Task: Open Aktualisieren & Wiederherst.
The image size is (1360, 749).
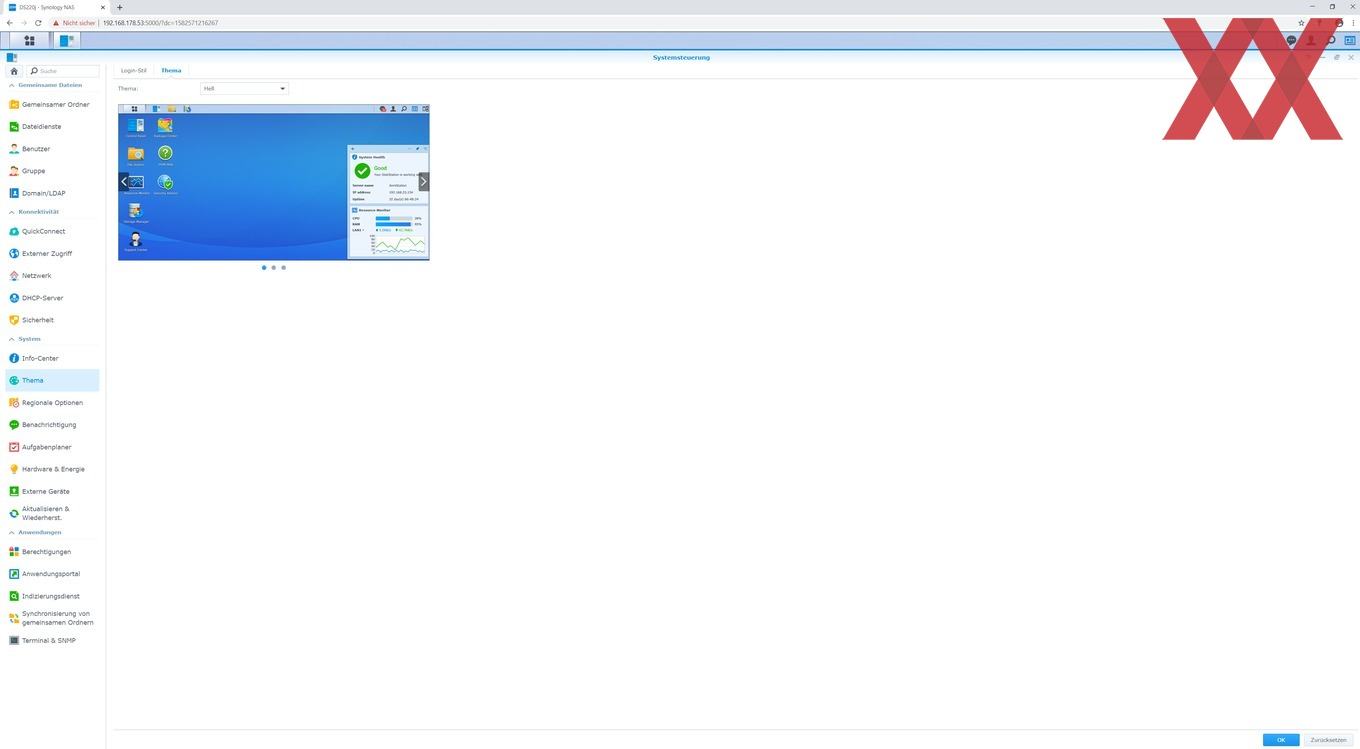Action: pos(52,513)
